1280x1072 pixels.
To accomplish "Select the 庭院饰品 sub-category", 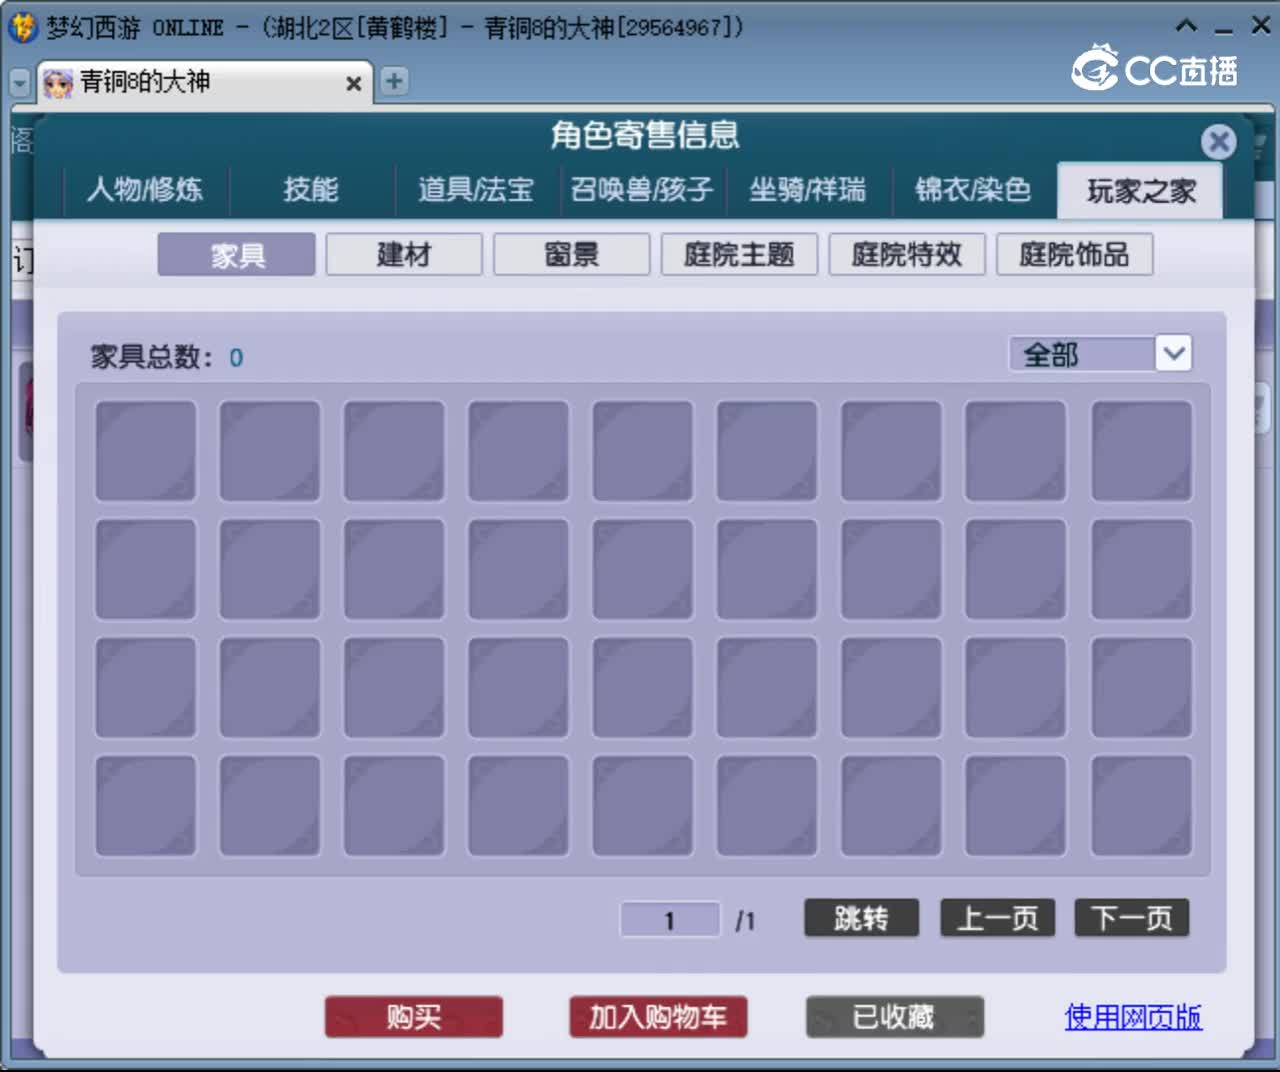I will tap(1075, 255).
